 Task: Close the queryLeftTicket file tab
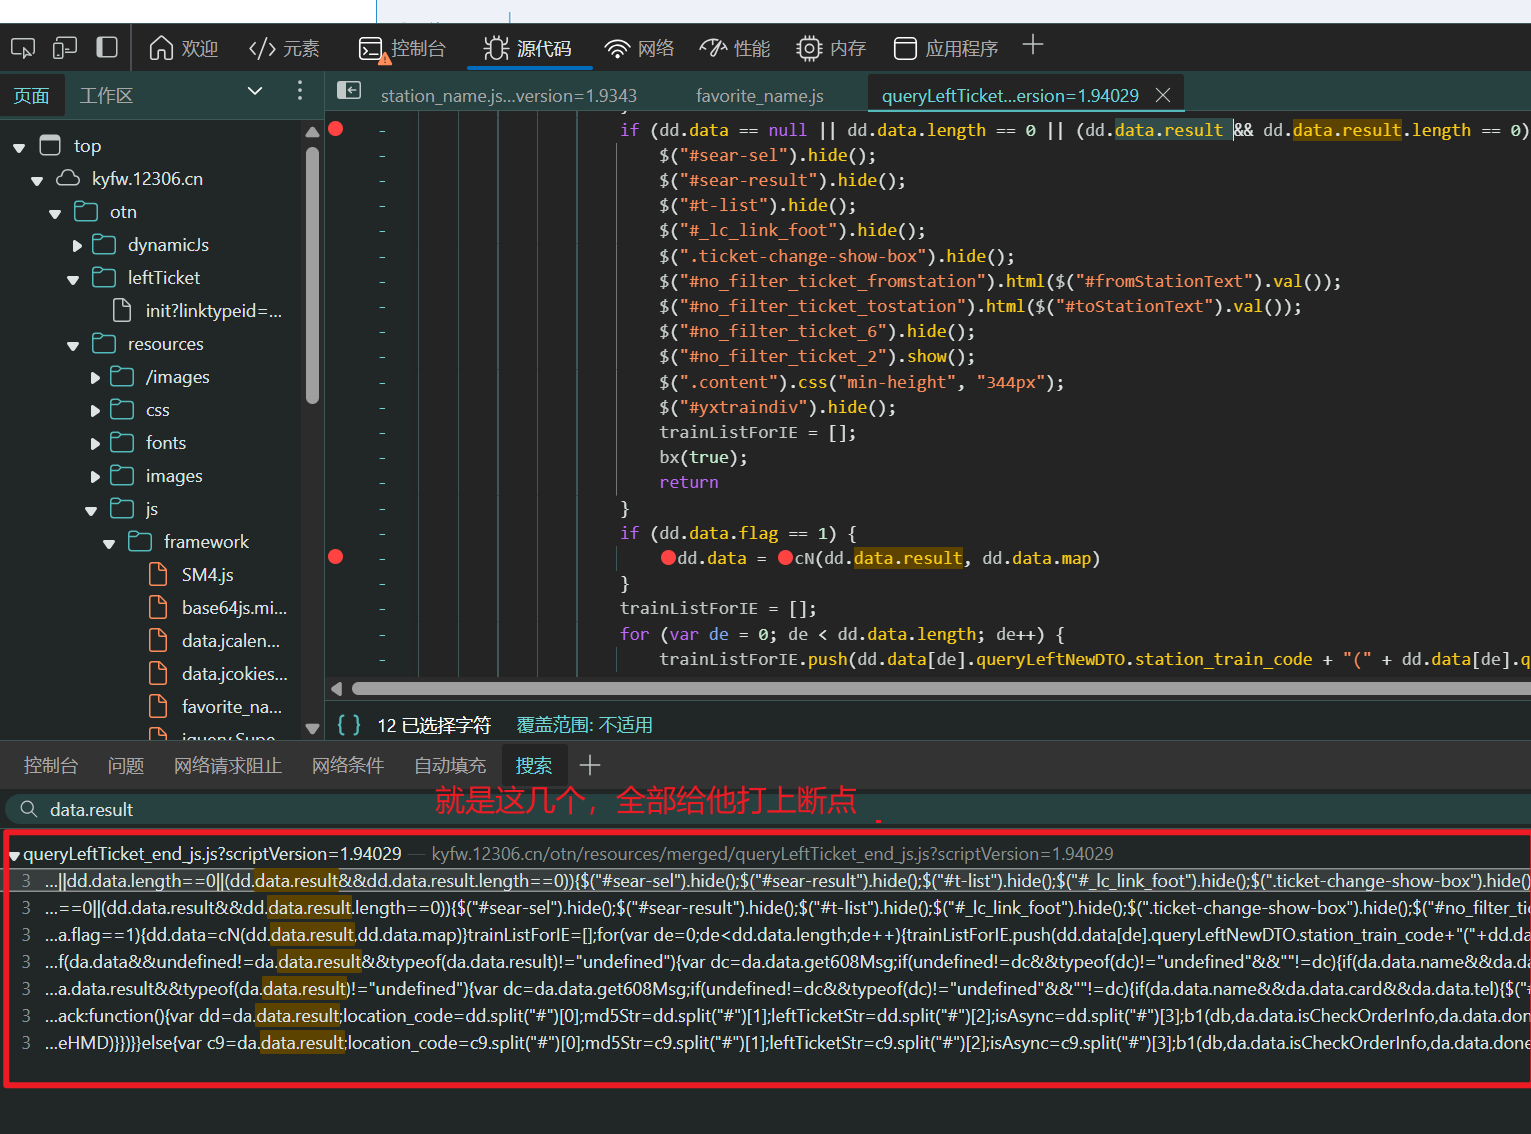point(1163,95)
